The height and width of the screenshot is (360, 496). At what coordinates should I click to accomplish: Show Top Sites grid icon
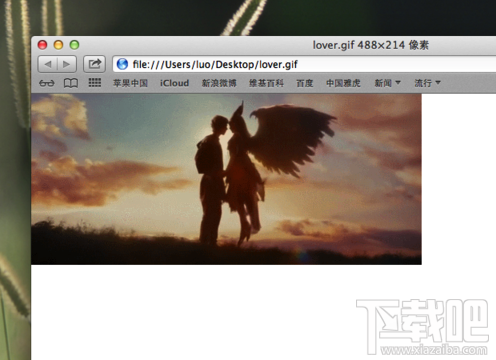[95, 83]
